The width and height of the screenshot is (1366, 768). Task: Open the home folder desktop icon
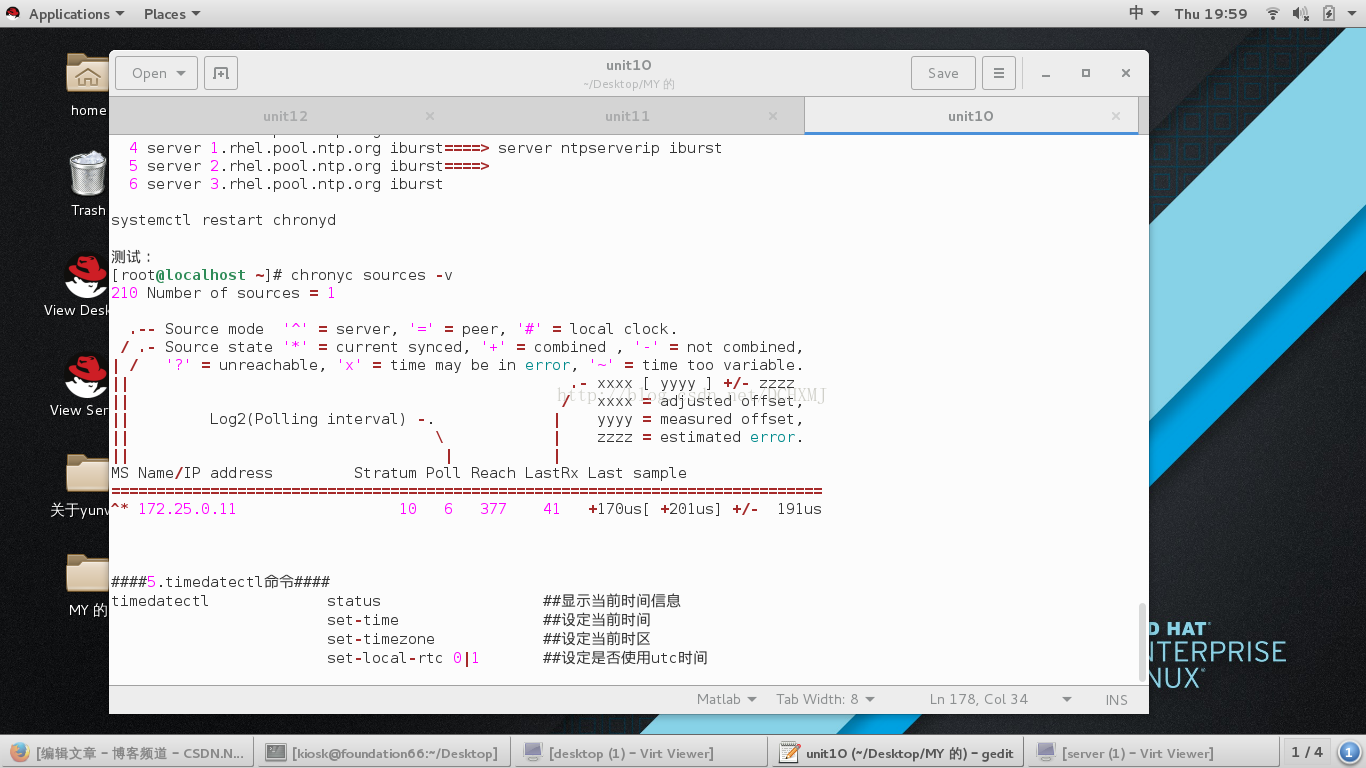click(88, 83)
